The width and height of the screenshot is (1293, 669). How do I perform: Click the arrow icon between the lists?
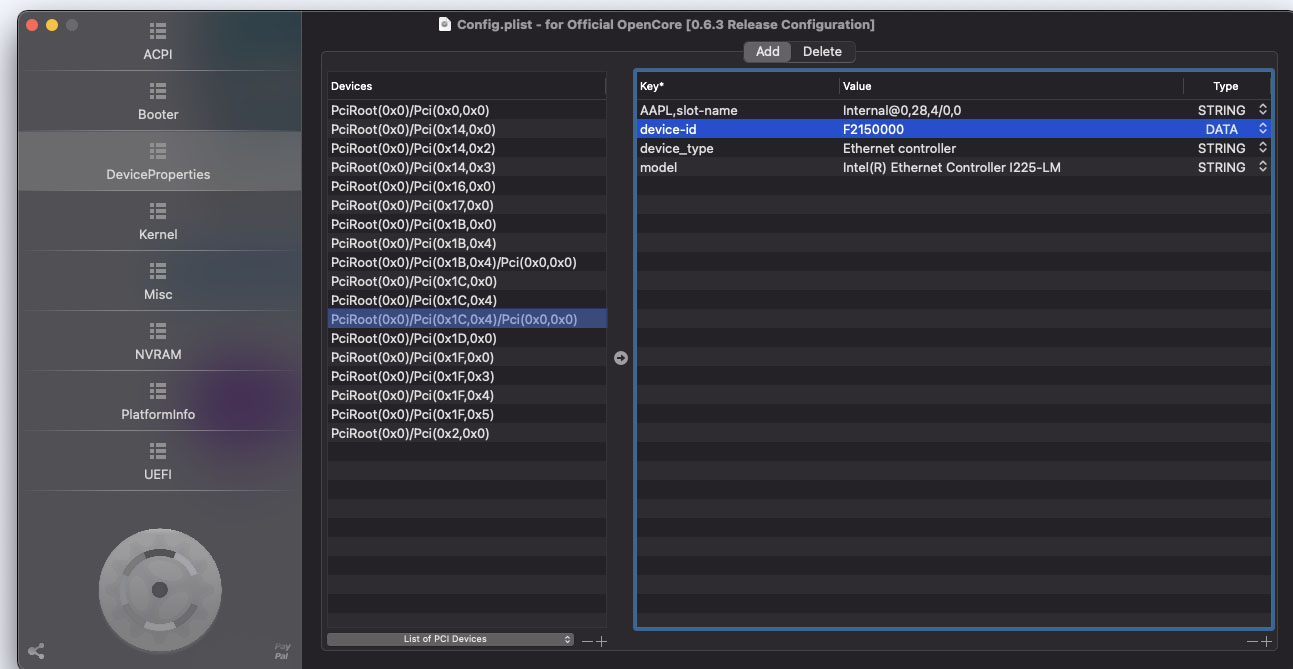point(621,358)
